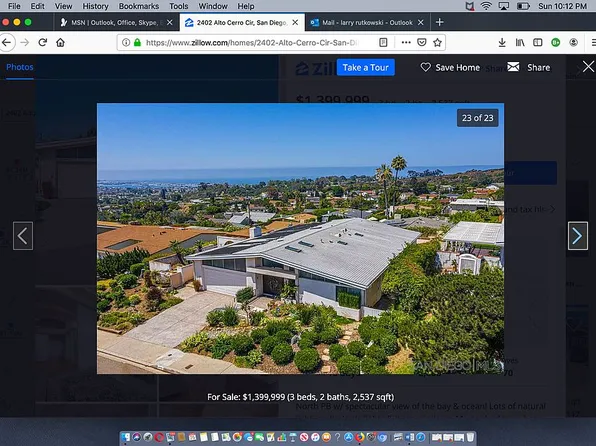Image resolution: width=596 pixels, height=446 pixels.
Task: Open the History menu
Action: tap(95, 6)
